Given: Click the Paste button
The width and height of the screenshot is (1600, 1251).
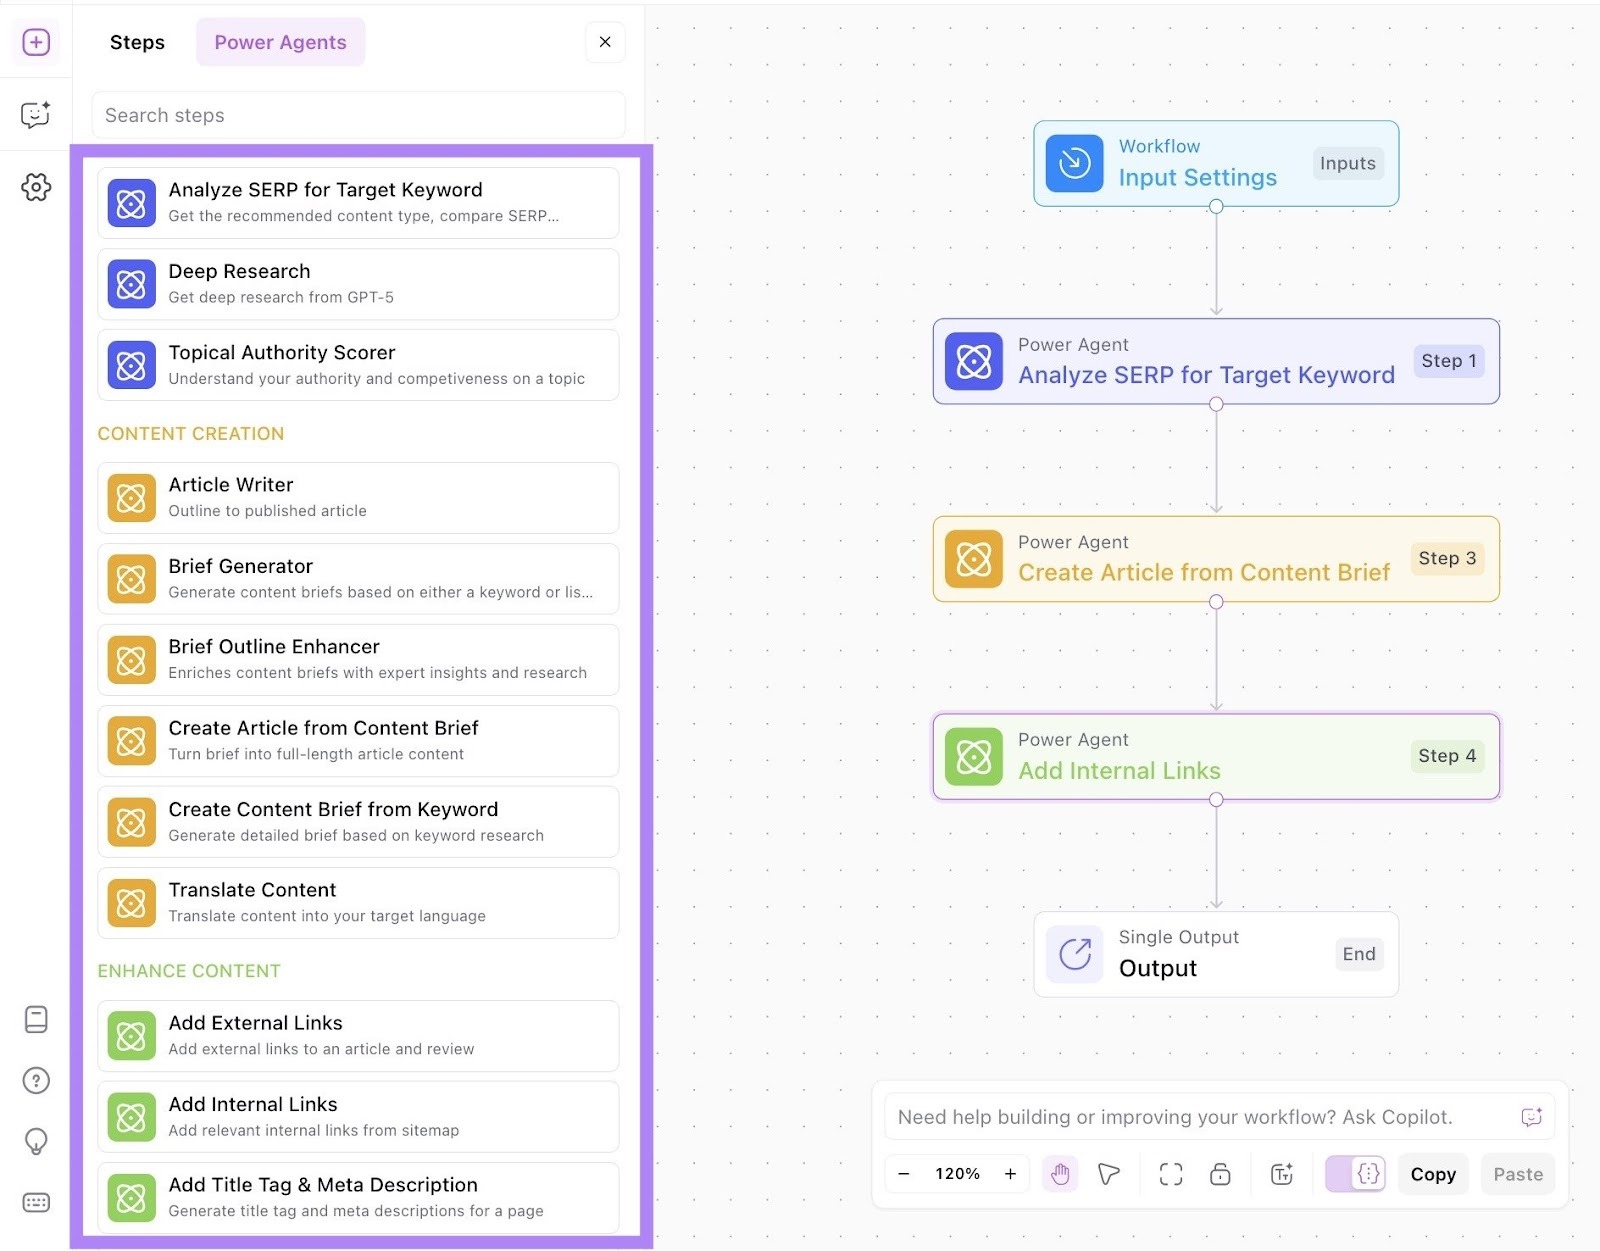Looking at the screenshot, I should click(x=1517, y=1174).
